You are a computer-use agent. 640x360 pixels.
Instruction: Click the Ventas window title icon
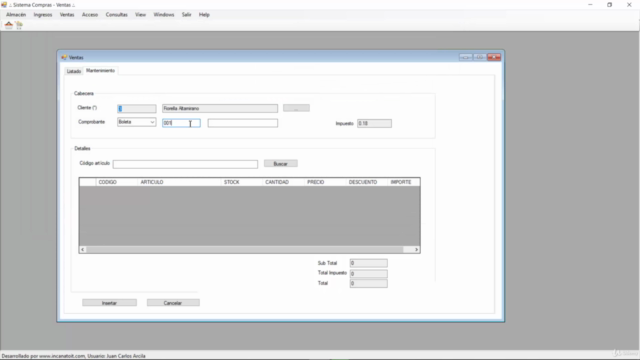(64, 58)
